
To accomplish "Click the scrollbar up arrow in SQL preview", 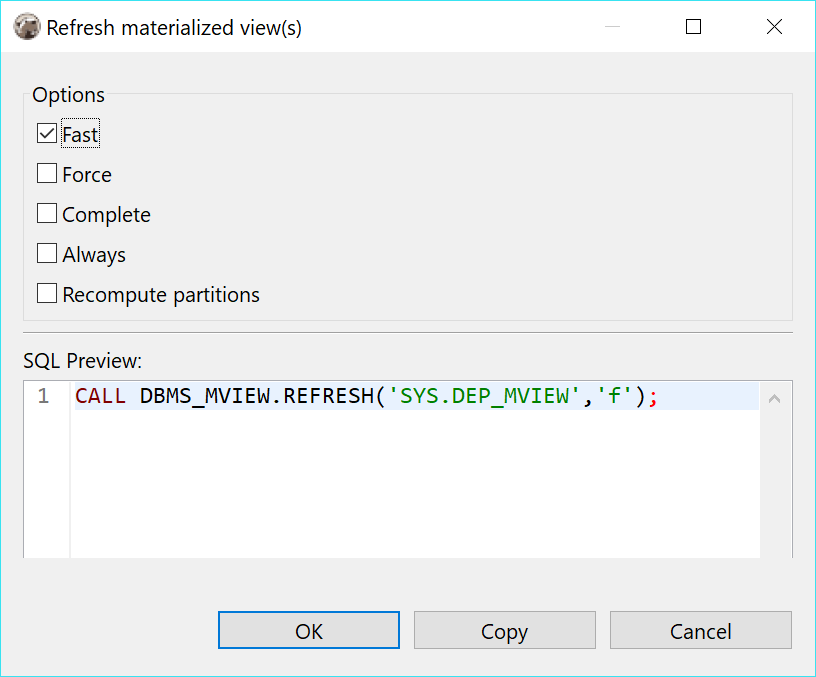I will [774, 397].
